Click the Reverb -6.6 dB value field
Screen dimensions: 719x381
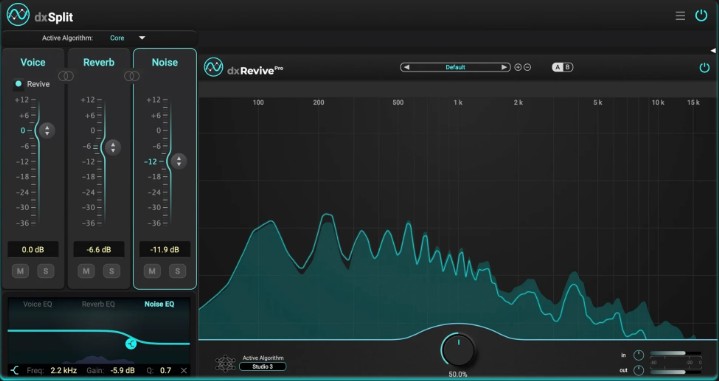[99, 249]
